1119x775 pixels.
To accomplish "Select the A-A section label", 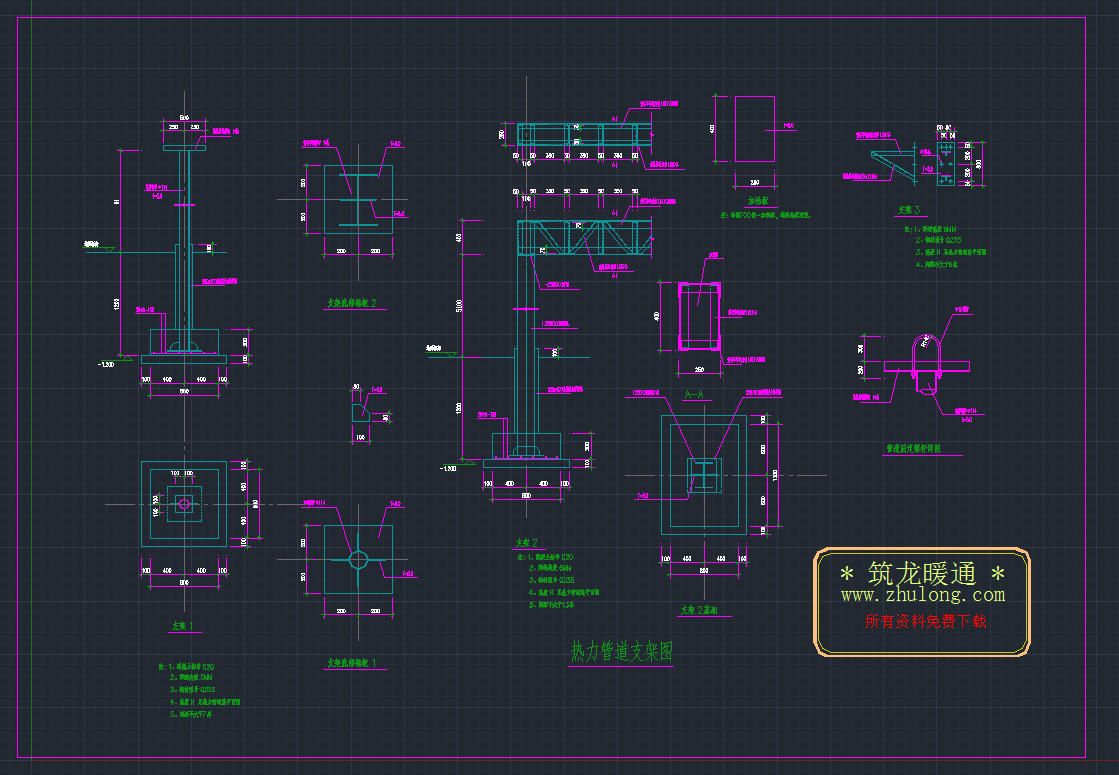I will point(695,396).
